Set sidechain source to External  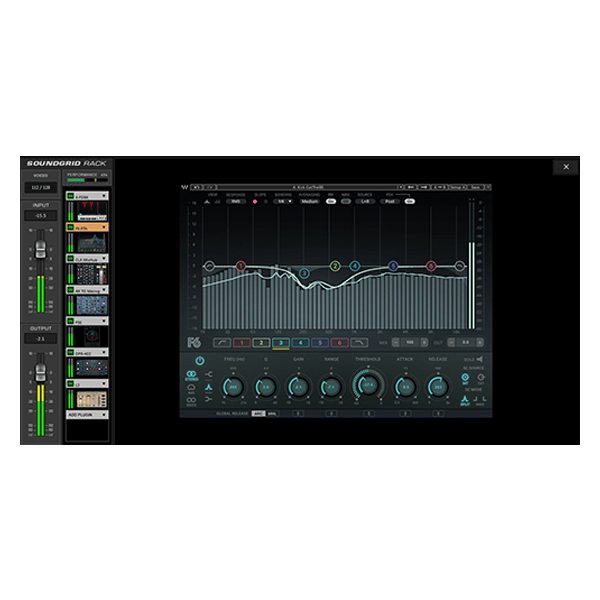coord(481,378)
